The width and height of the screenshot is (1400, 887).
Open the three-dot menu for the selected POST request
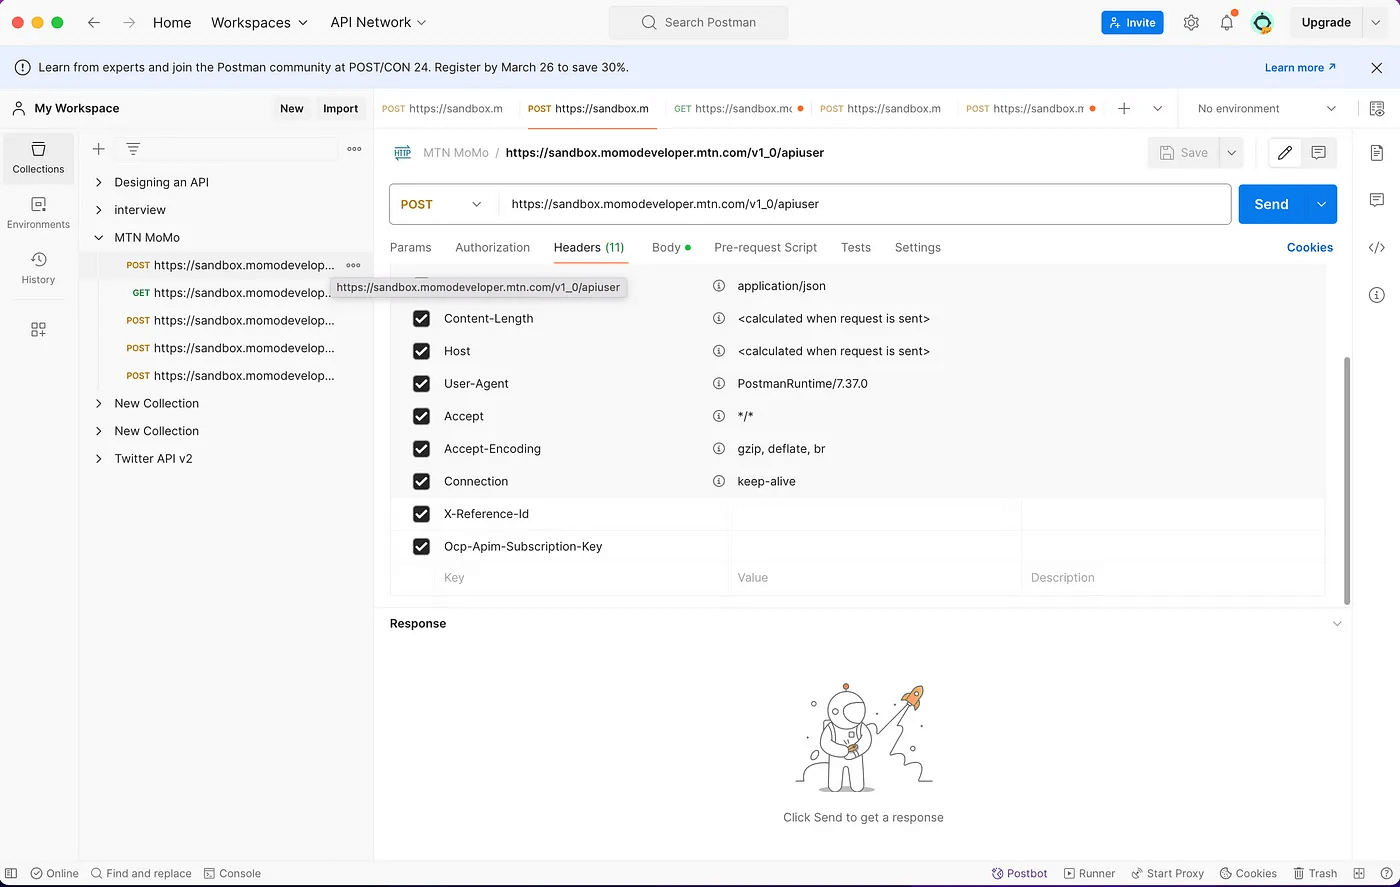353,265
